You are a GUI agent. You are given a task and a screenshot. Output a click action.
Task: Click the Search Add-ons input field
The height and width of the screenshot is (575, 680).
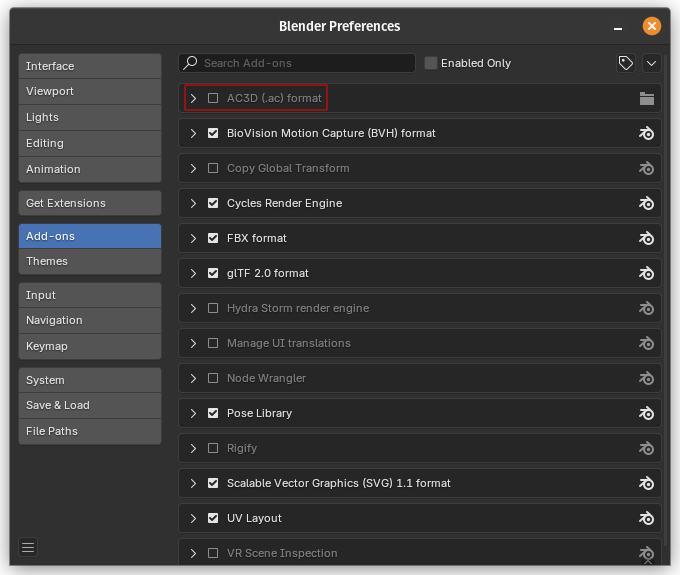pos(297,63)
